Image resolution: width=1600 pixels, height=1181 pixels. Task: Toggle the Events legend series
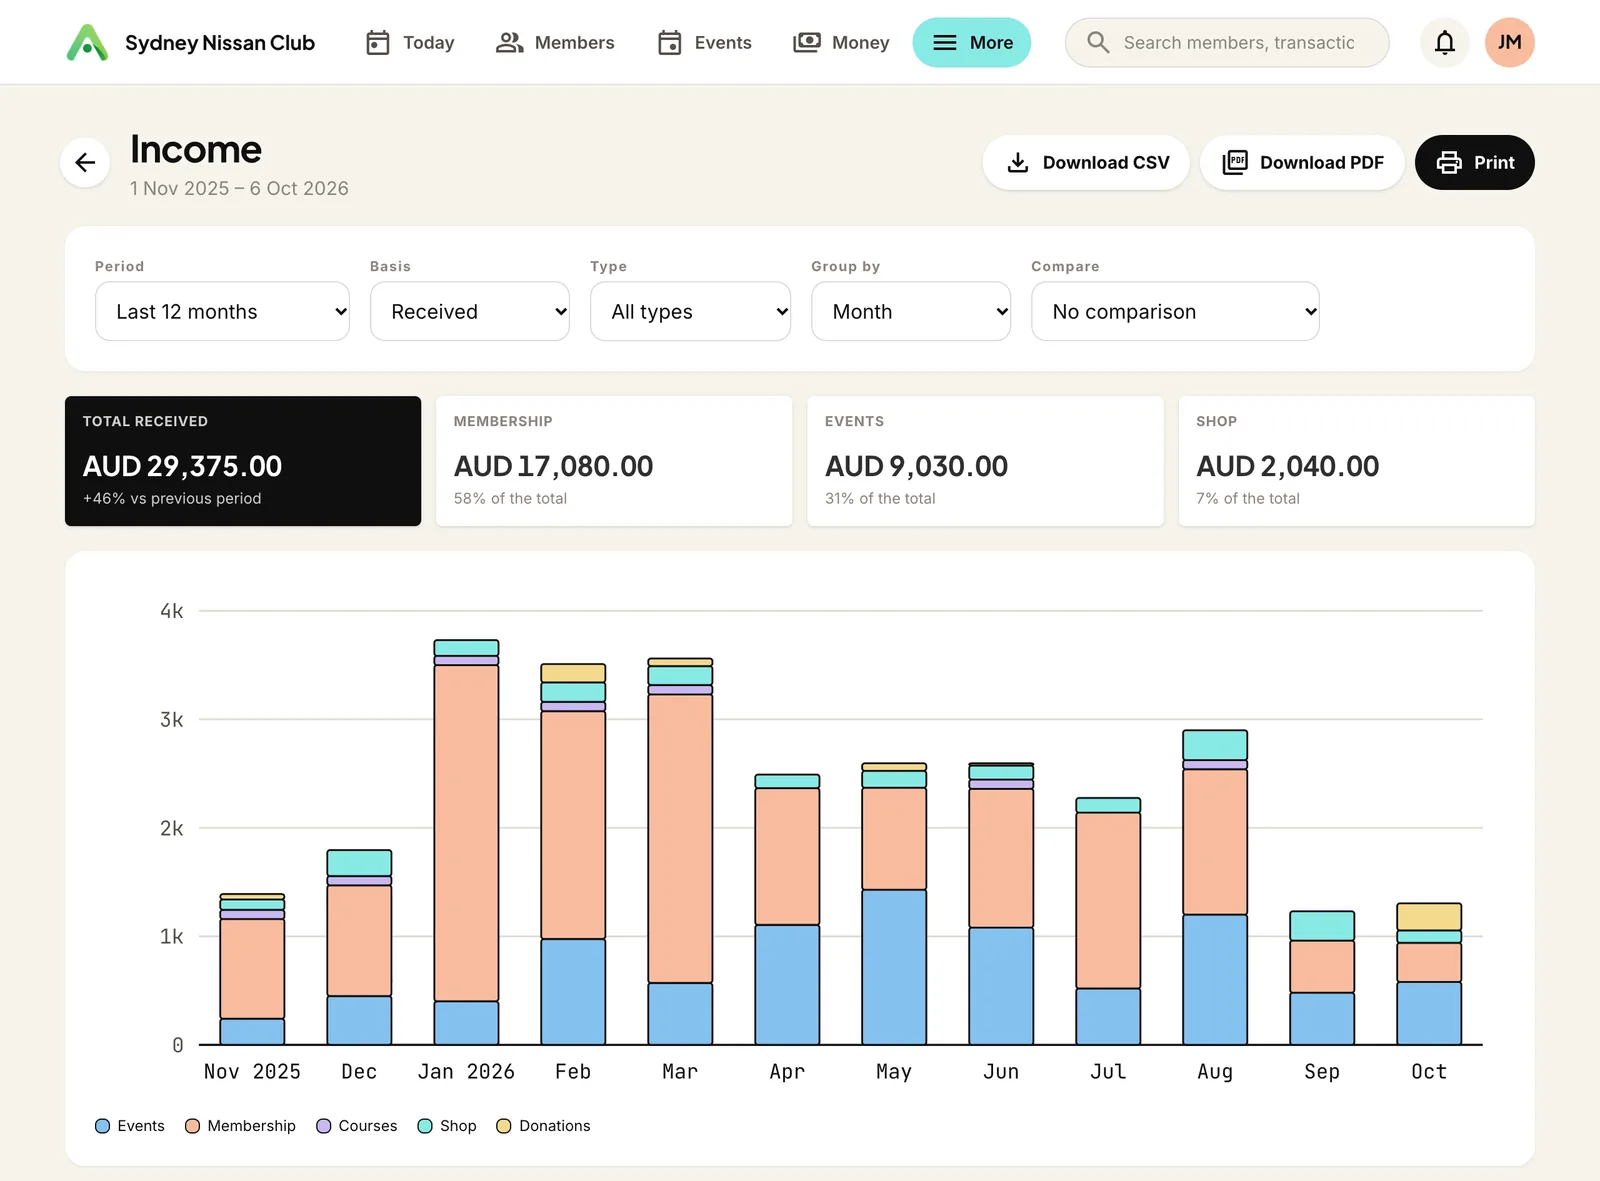[130, 1126]
